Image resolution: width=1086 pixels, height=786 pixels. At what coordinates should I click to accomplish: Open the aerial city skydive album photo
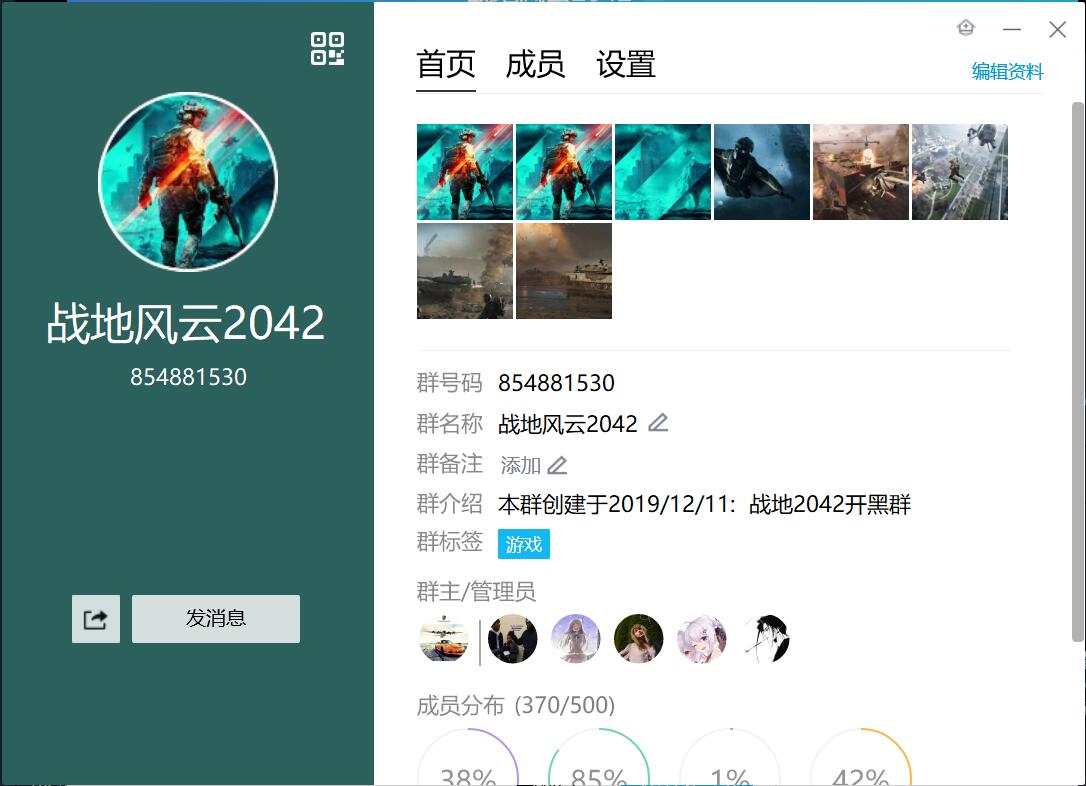coord(960,172)
